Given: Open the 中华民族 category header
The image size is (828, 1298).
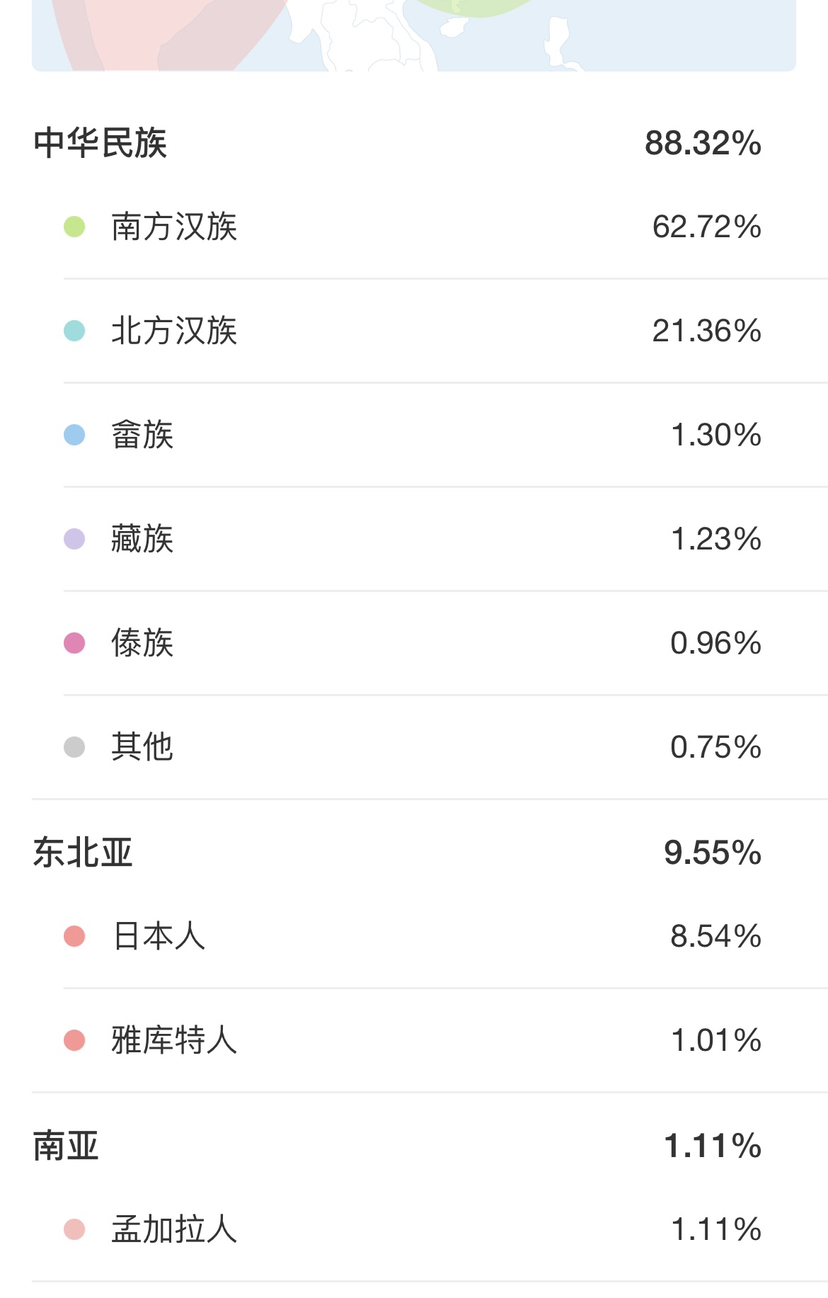Looking at the screenshot, I should tap(414, 143).
